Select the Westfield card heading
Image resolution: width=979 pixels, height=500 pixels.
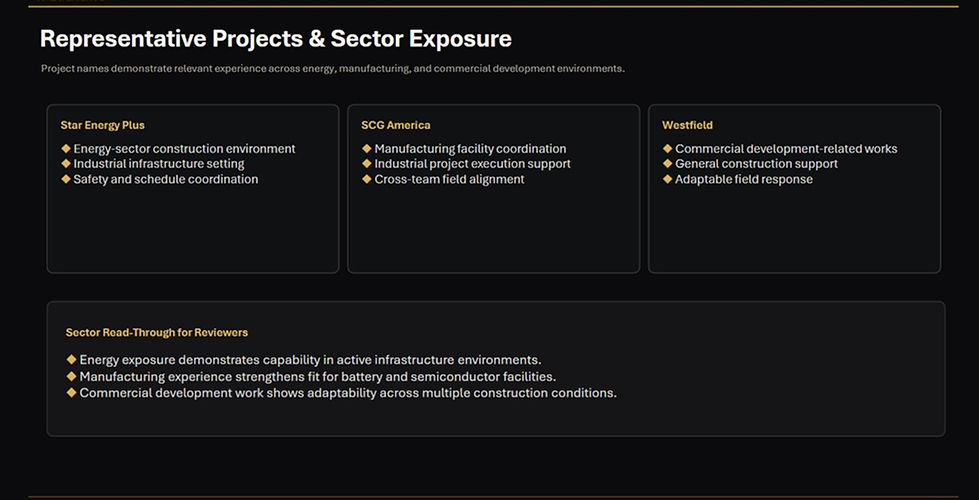pyautogui.click(x=687, y=125)
